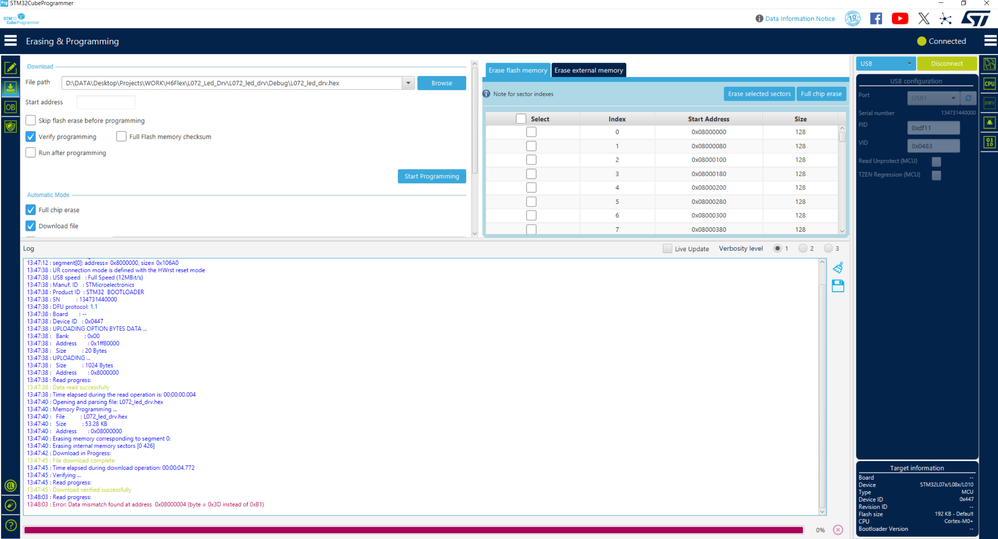
Task: Select verbosity level 3 radio button
Action: pyautogui.click(x=828, y=248)
